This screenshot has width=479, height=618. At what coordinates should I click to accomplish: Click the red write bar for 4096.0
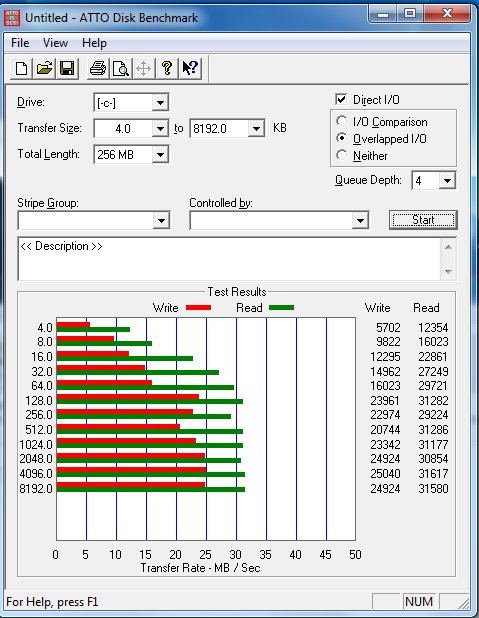(132, 469)
